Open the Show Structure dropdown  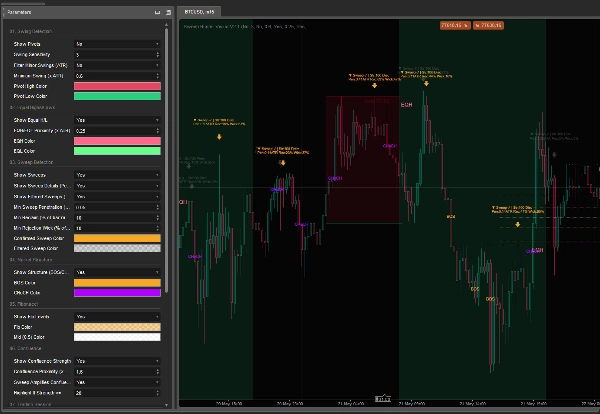click(x=117, y=272)
